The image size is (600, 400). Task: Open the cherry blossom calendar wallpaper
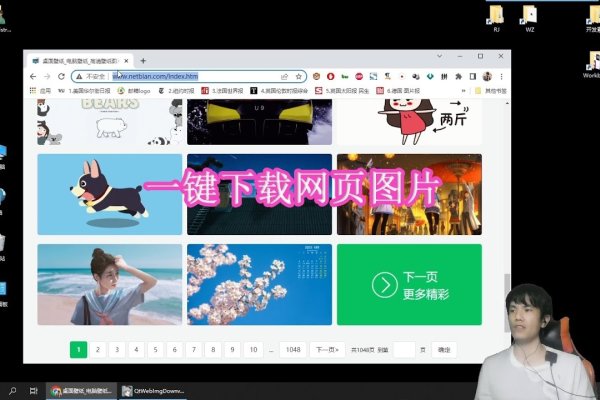[x=259, y=284]
